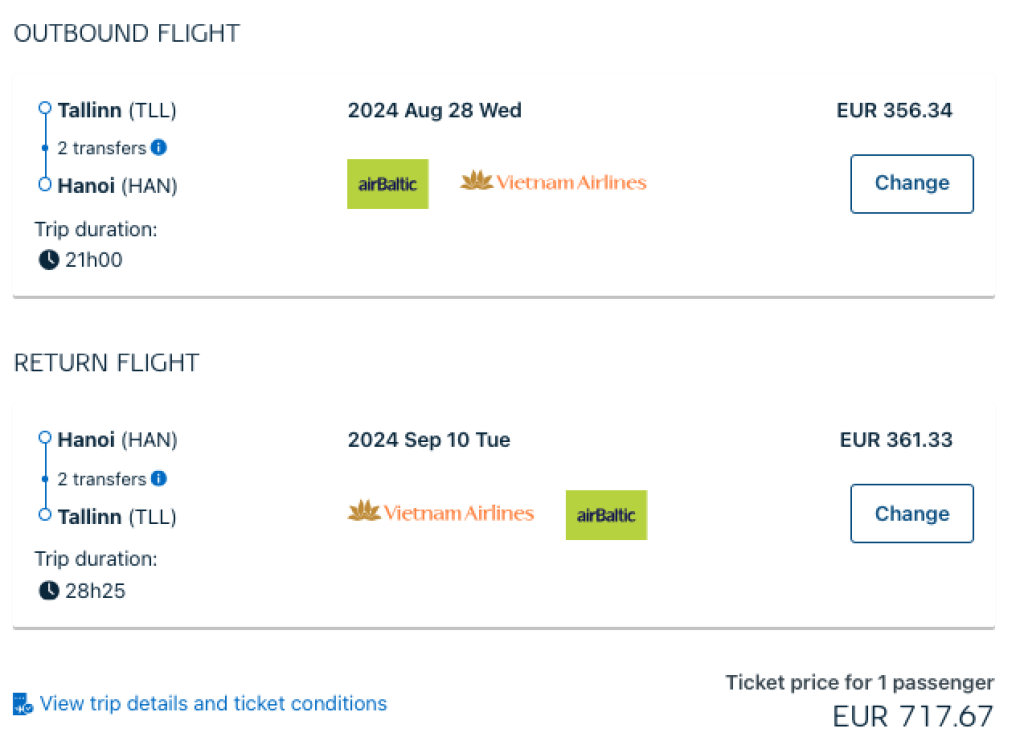
Task: Click outbound date 2024 Aug 28 Wed
Action: [435, 110]
